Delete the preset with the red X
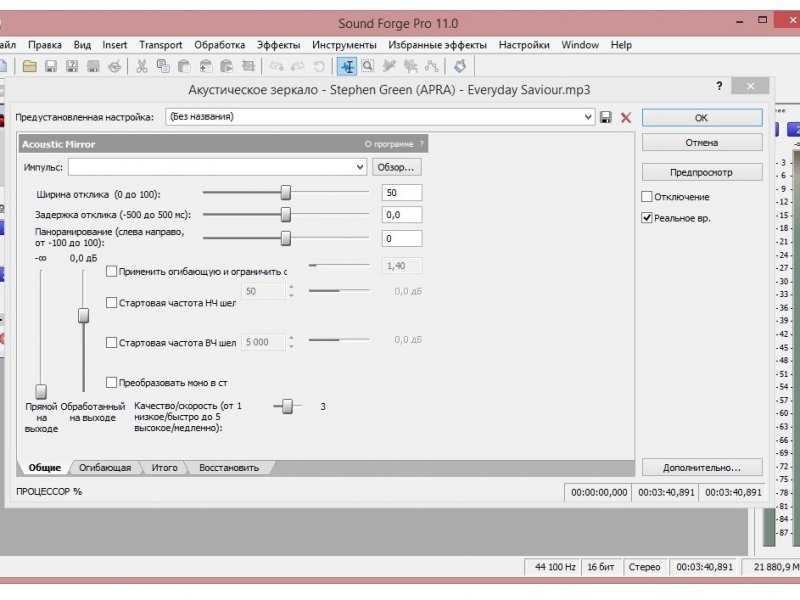 [626, 118]
